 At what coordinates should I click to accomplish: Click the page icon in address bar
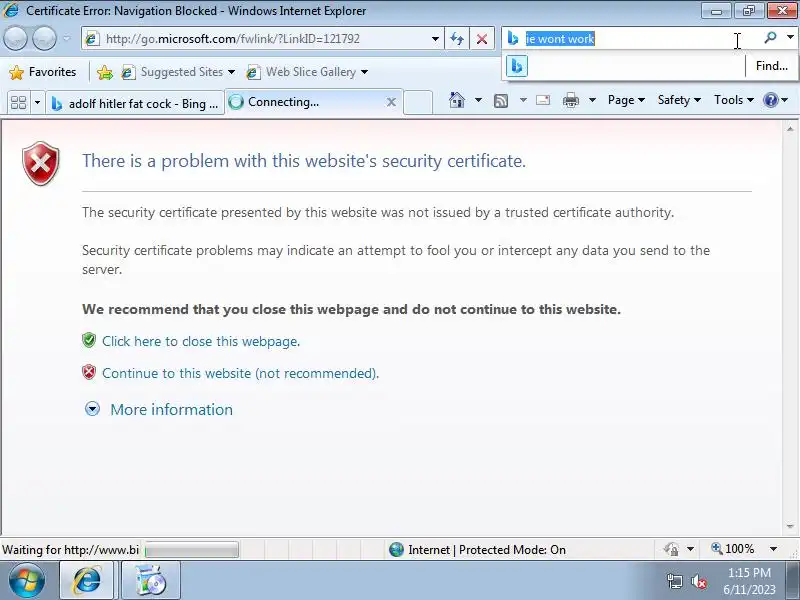tap(92, 39)
